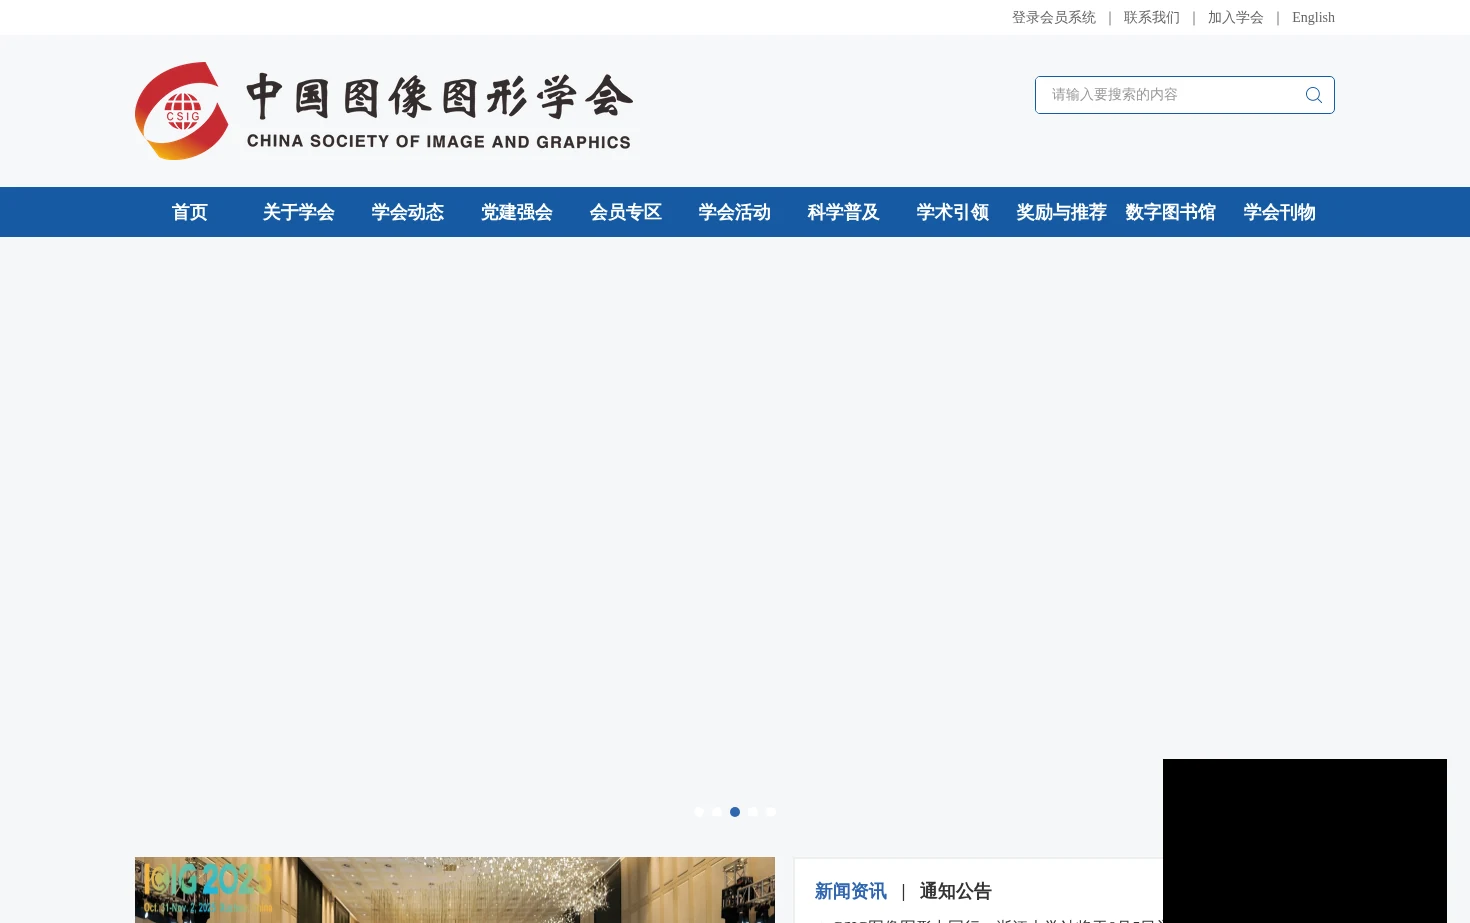This screenshot has width=1470, height=923.
Task: Click the 中国图像图形学会 title text
Action: point(440,97)
